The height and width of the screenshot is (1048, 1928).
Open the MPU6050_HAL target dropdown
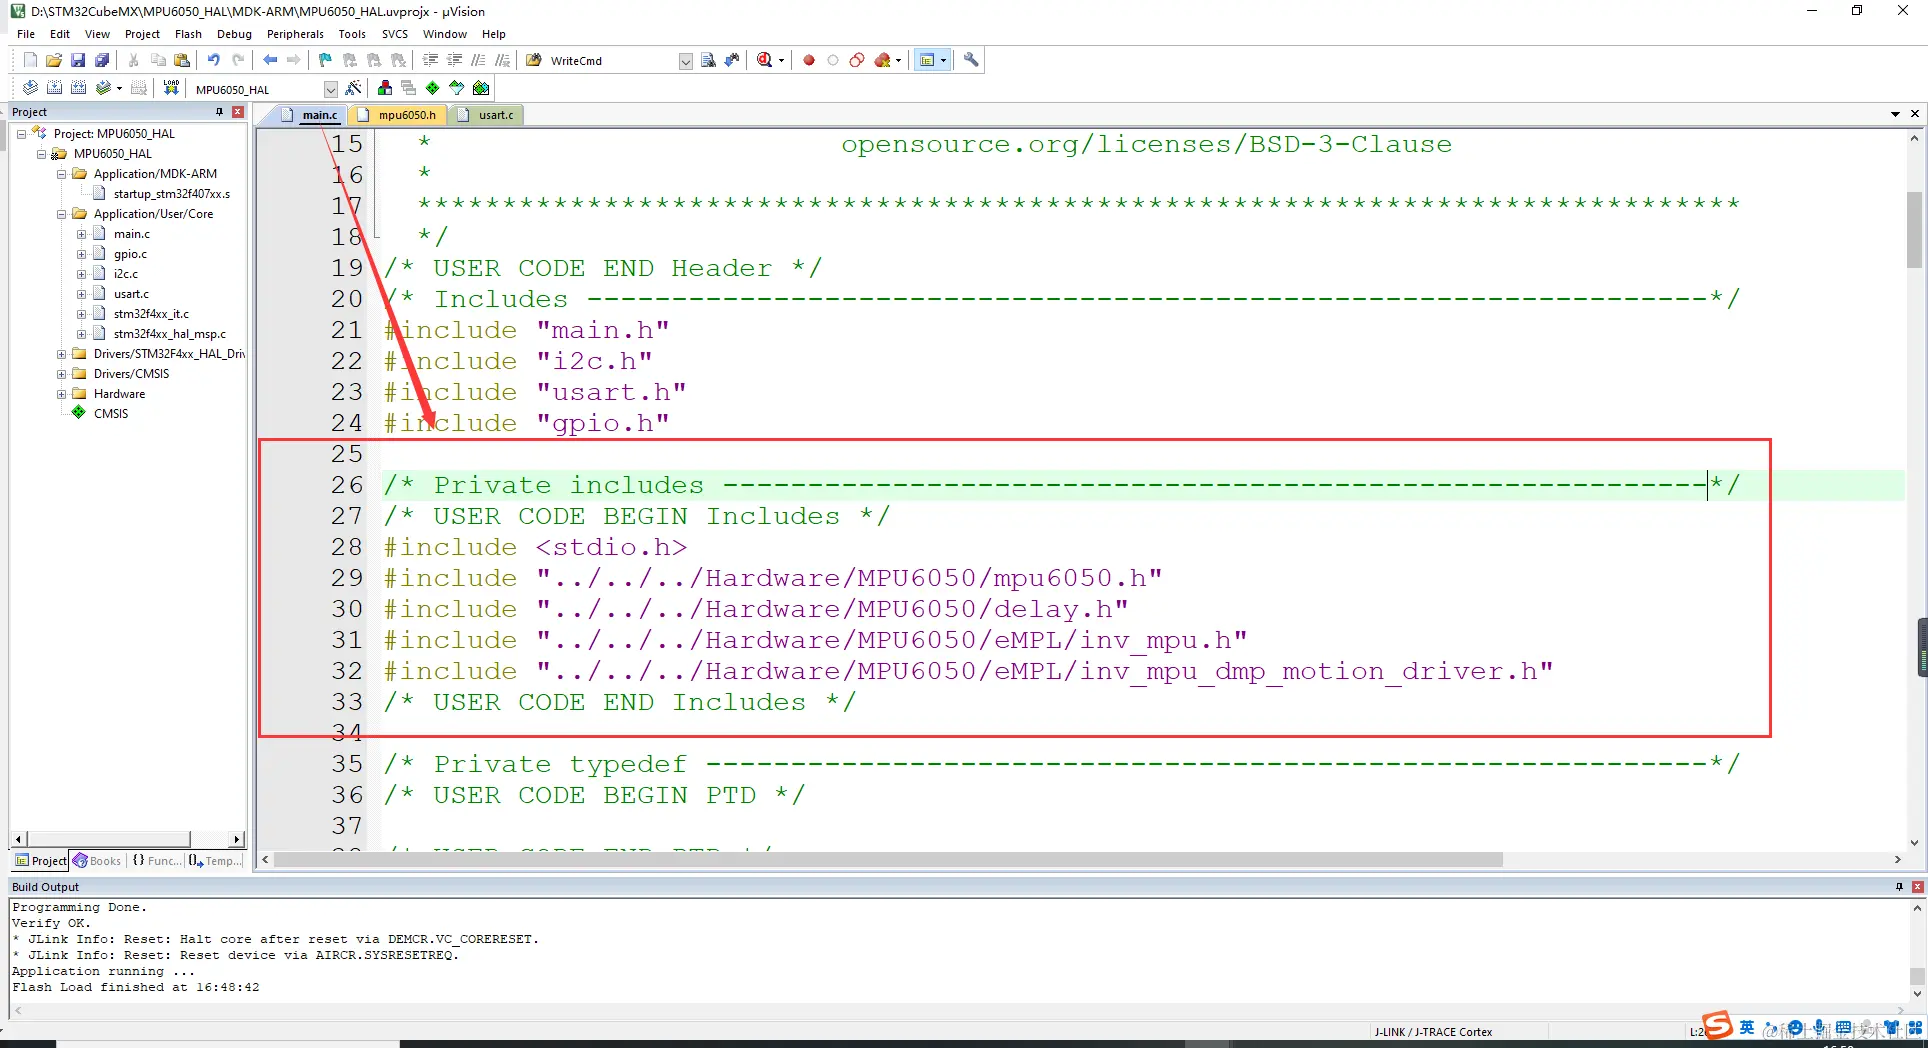[x=331, y=89]
